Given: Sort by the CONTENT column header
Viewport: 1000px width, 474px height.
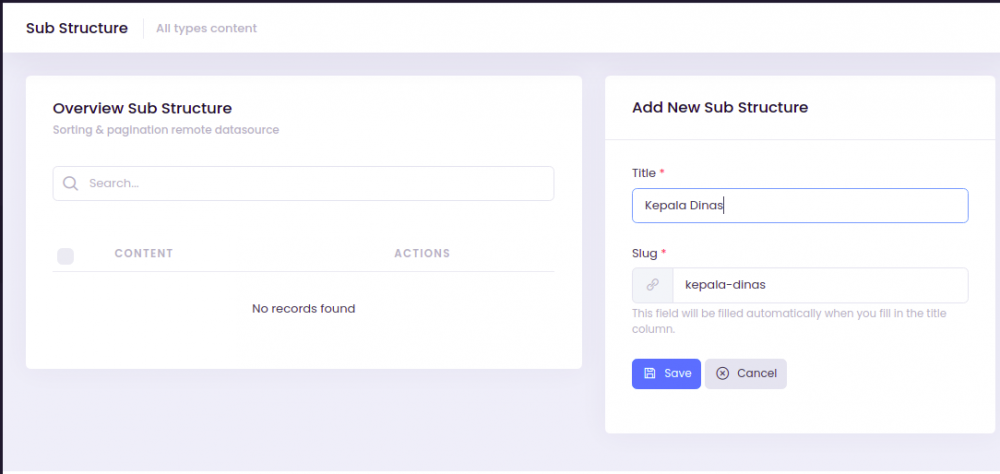Looking at the screenshot, I should coord(144,254).
